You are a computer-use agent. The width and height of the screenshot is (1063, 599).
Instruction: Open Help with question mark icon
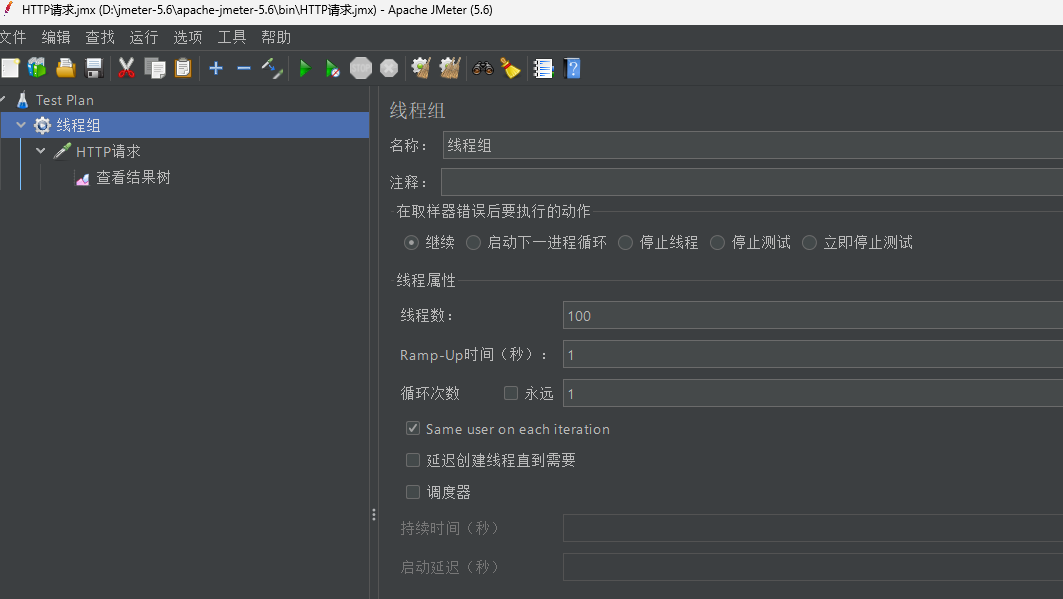click(x=571, y=68)
